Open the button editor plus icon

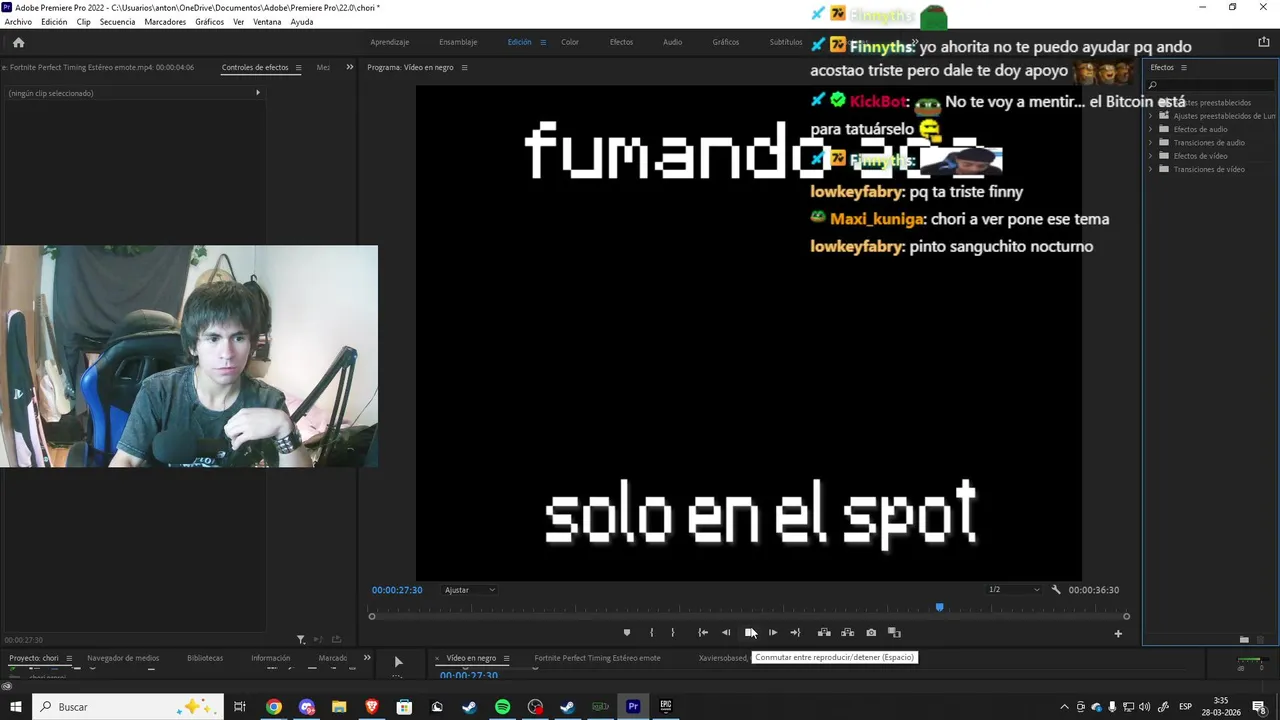(1118, 633)
